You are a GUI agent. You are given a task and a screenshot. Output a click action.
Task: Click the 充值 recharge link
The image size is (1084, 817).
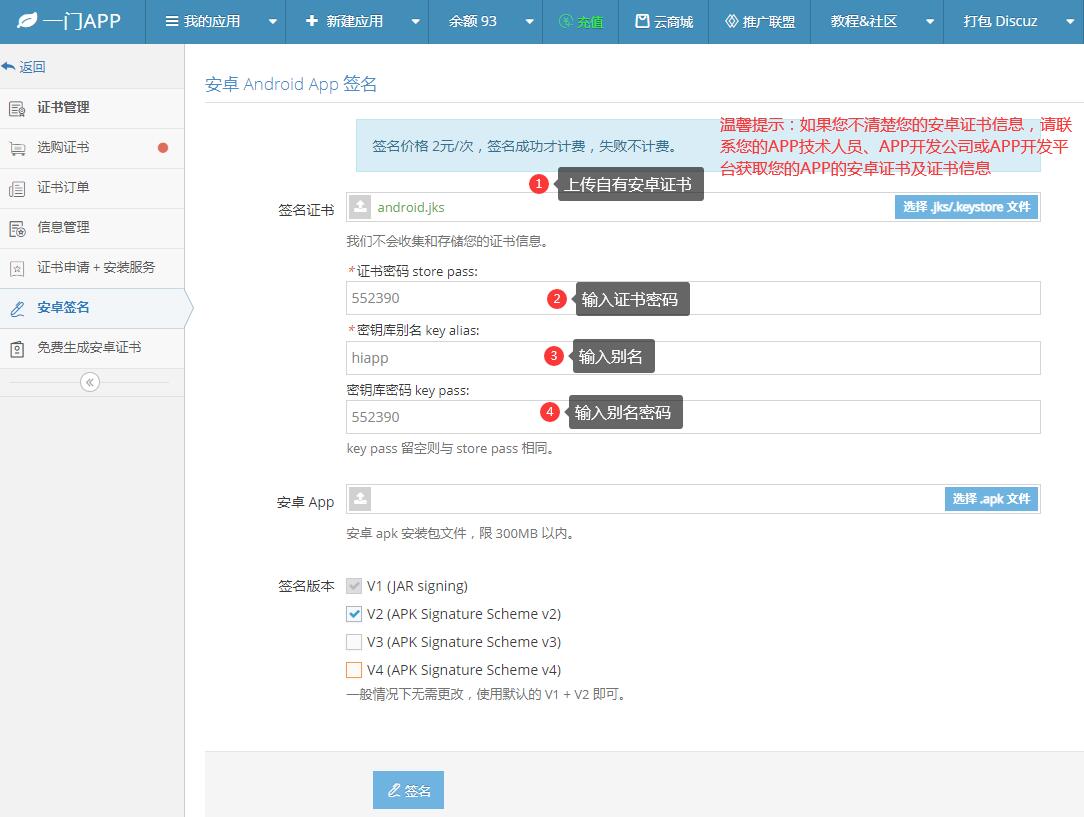click(x=581, y=21)
